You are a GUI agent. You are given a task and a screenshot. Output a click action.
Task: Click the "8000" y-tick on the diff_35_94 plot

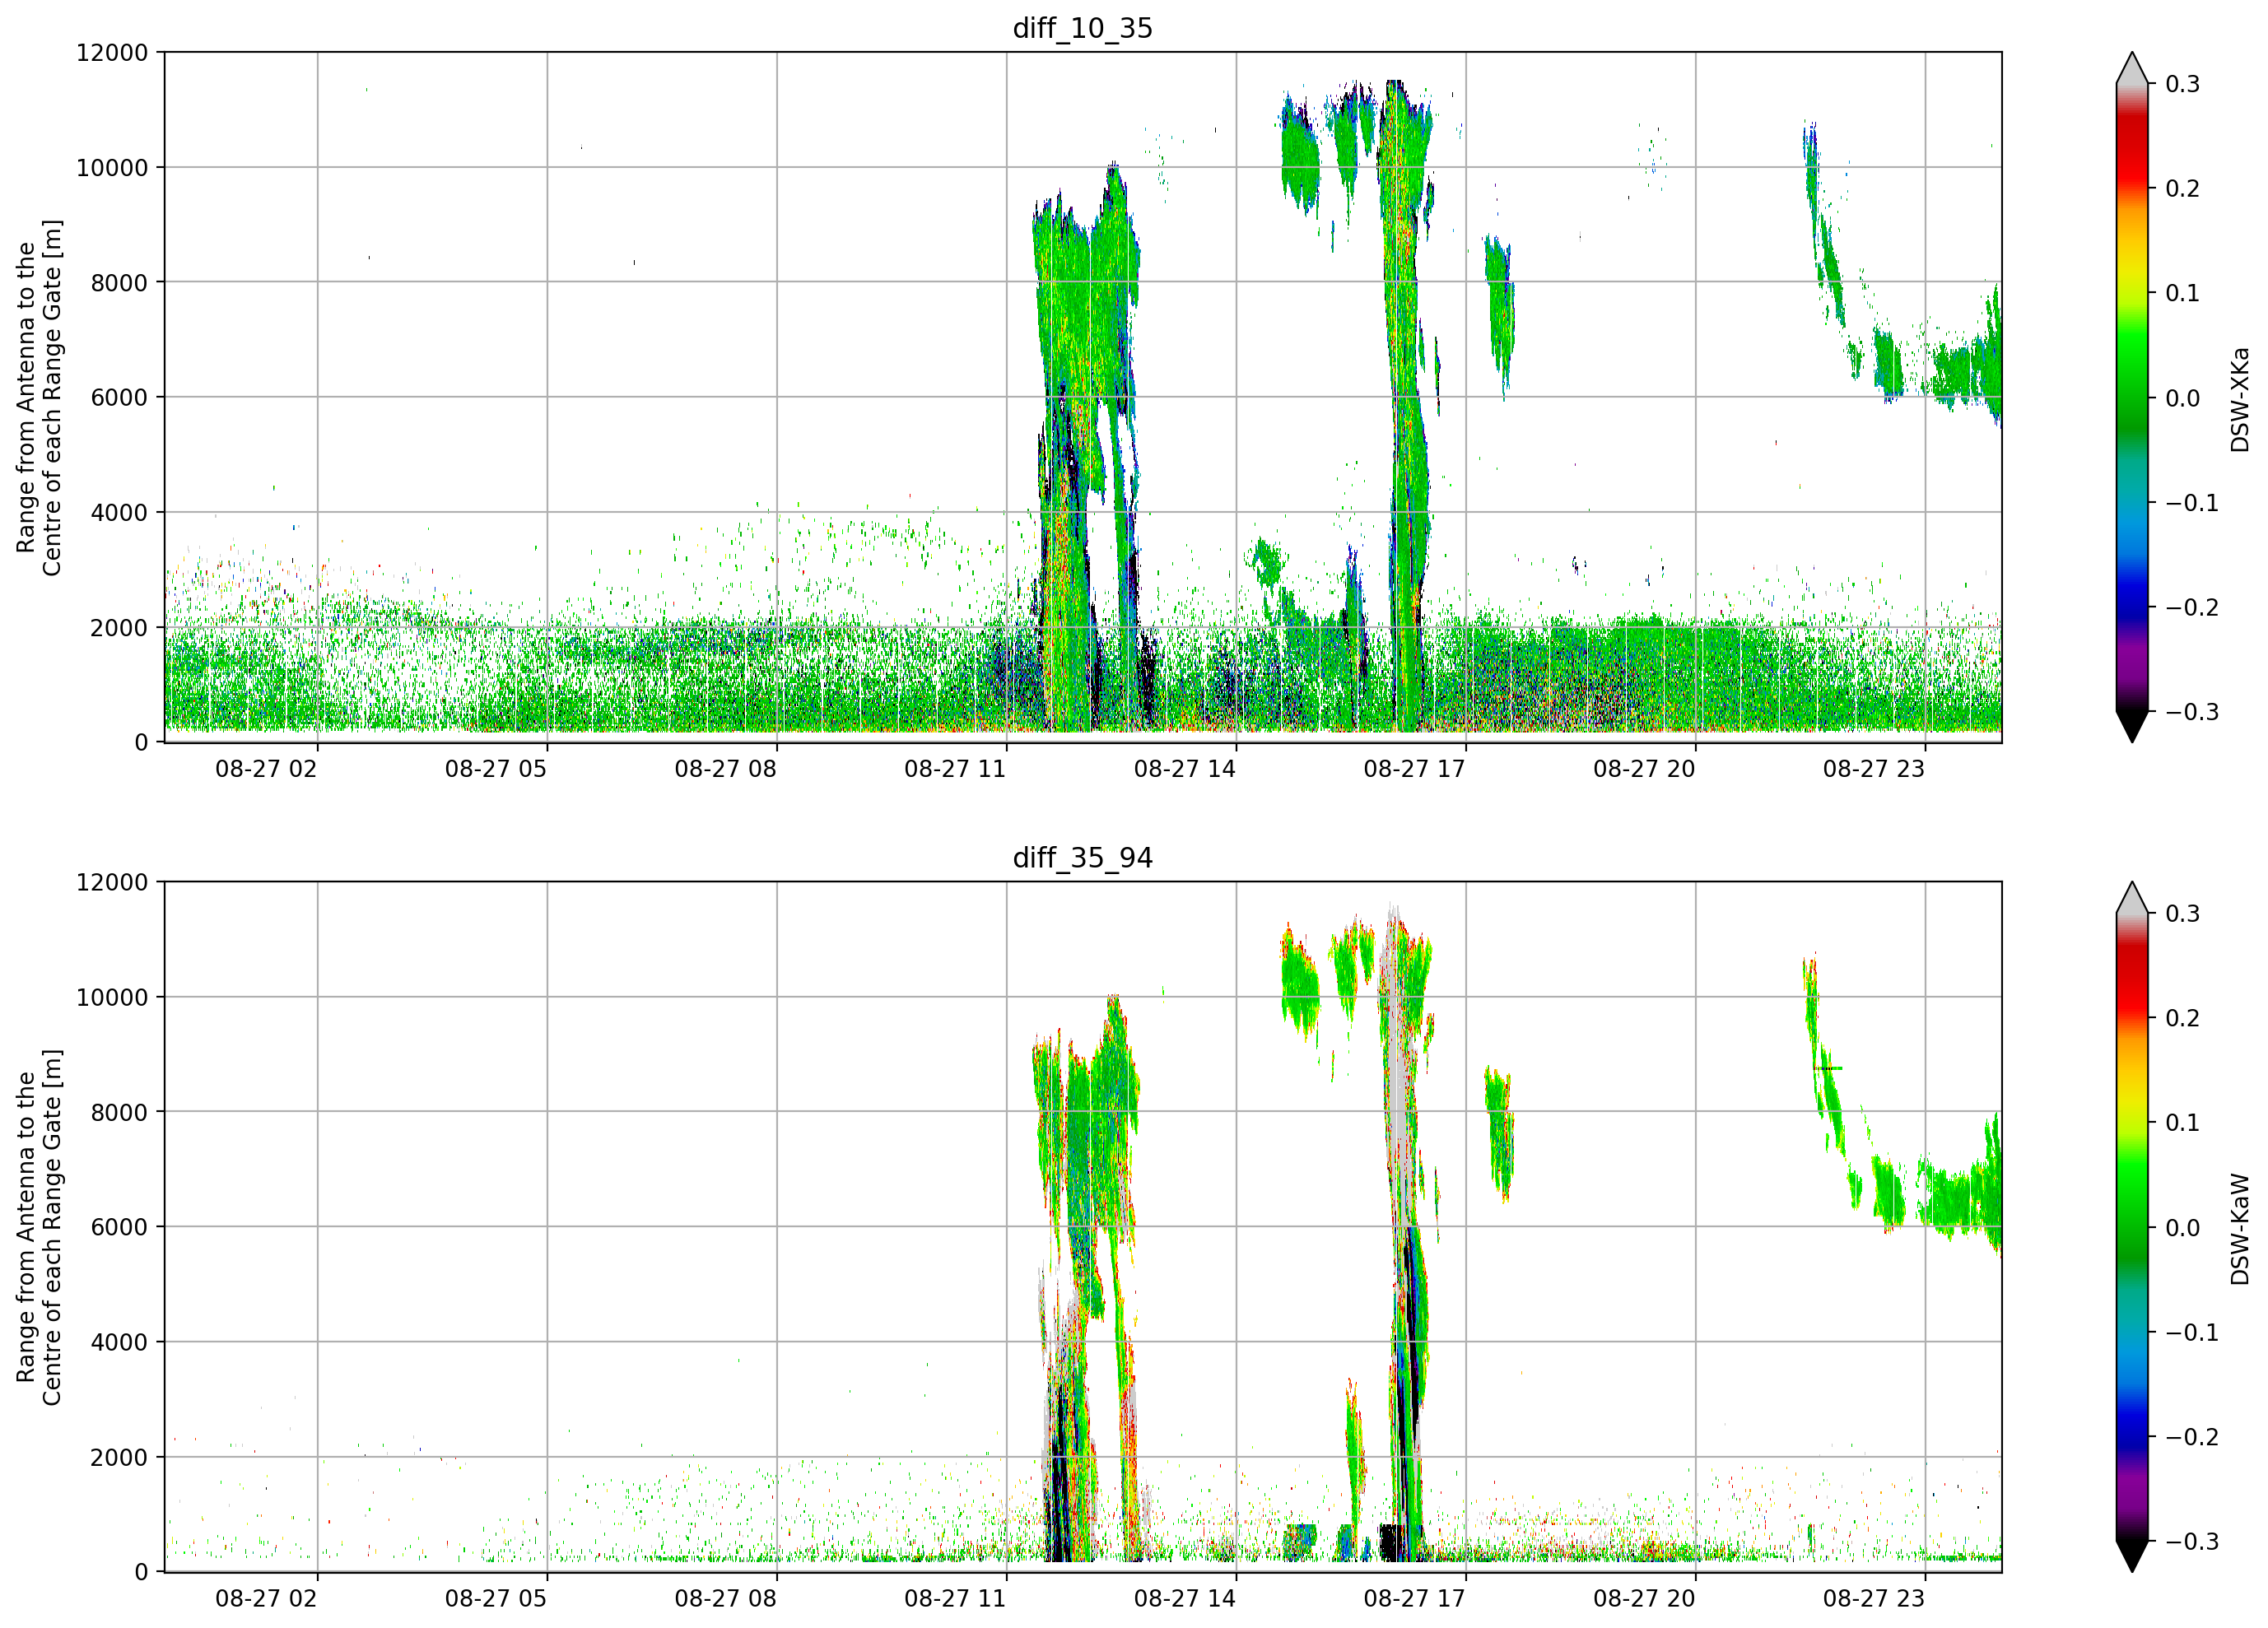point(119,1113)
